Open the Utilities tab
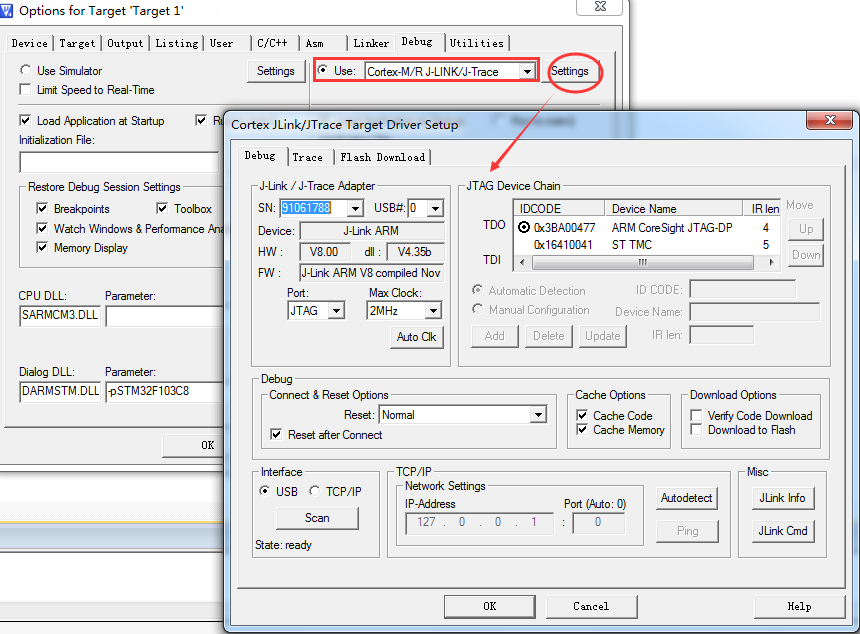This screenshot has width=860, height=634. click(477, 43)
